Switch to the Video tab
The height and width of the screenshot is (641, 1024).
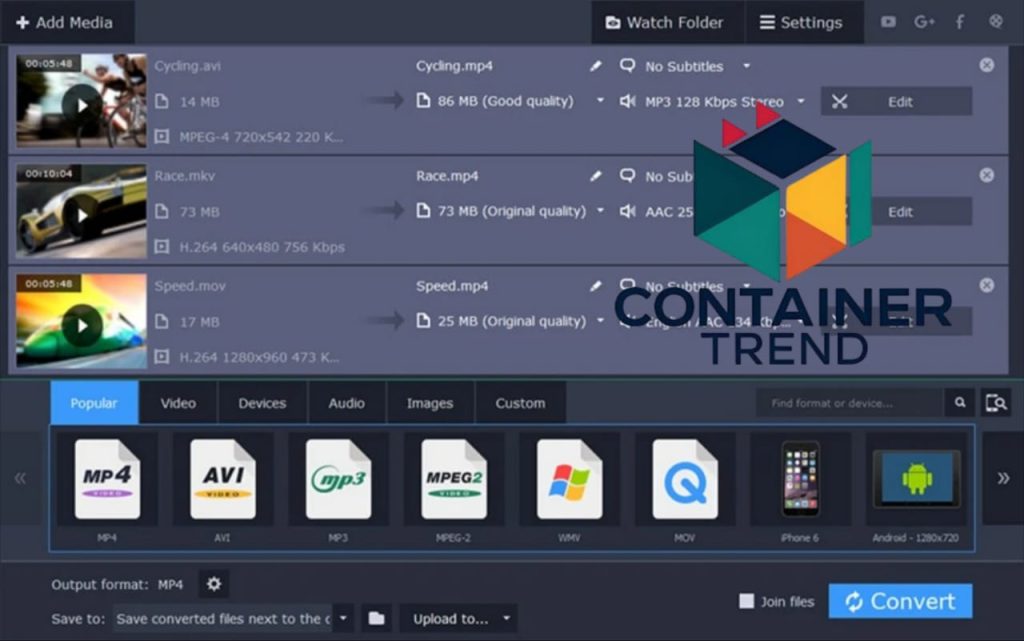178,403
